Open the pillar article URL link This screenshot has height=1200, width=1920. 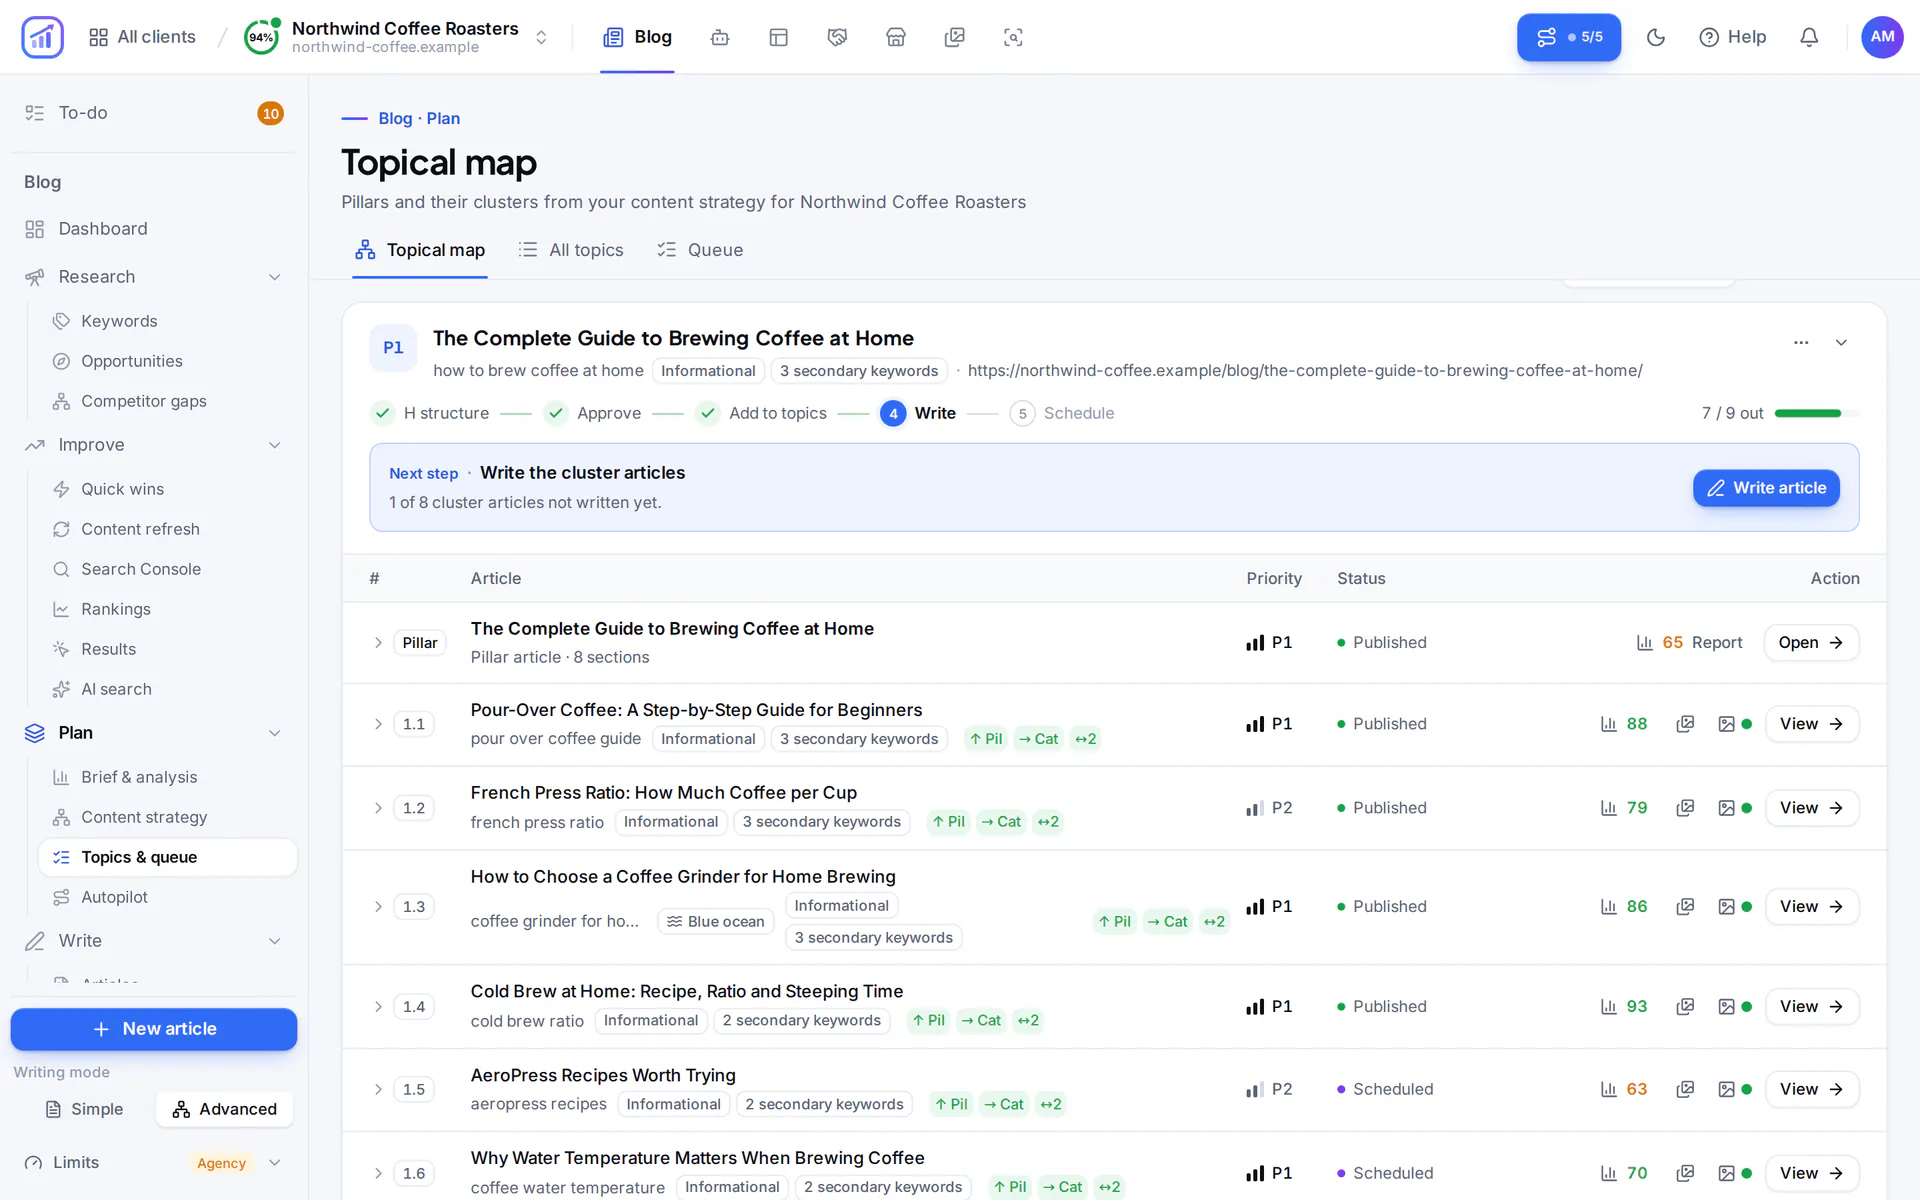pyautogui.click(x=1305, y=371)
